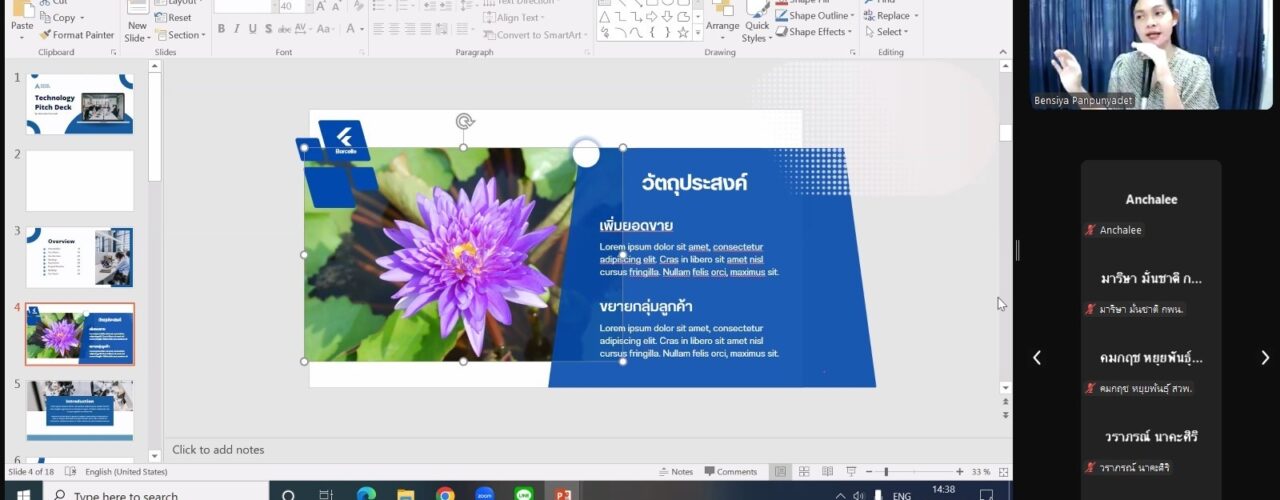Select the down arrow shape
Image resolution: width=1280 pixels, height=500 pixels.
click(x=668, y=17)
